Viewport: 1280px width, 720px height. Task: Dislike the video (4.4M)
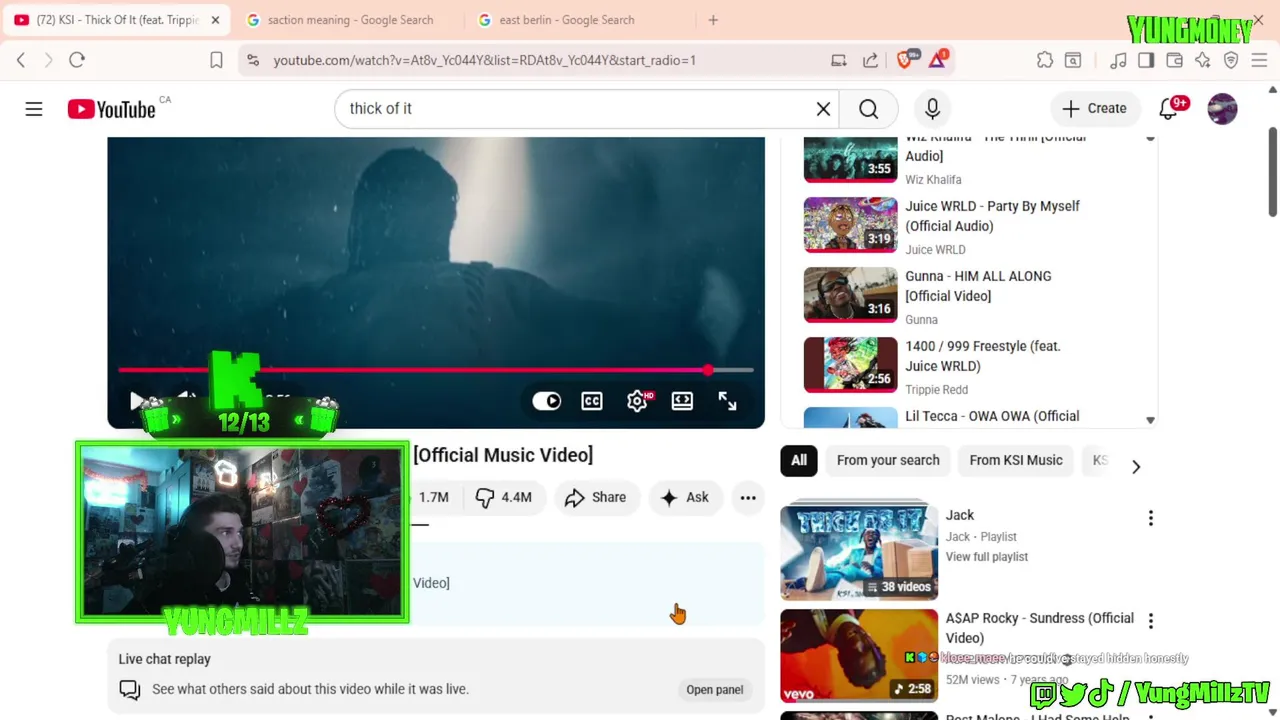coord(504,497)
